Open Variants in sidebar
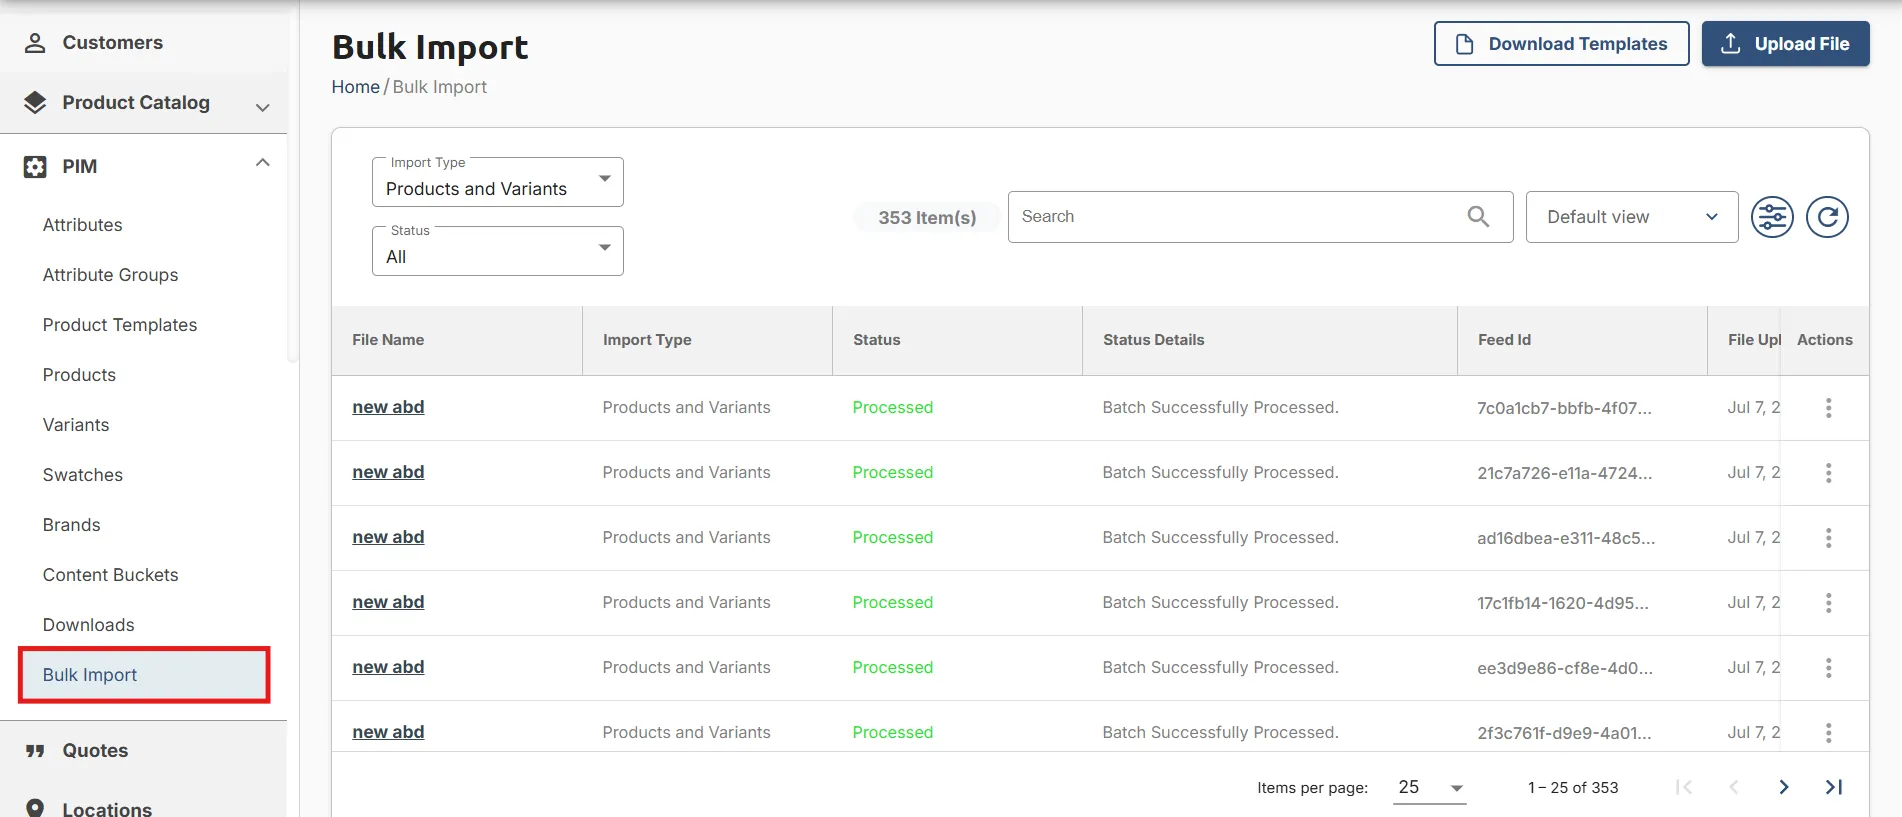Viewport: 1902px width, 817px height. click(76, 425)
